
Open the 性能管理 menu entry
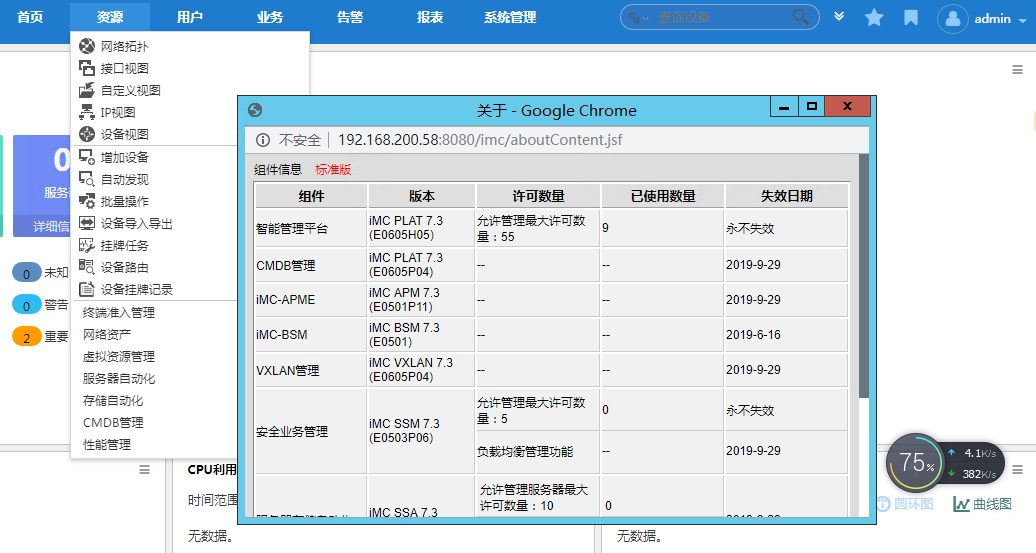click(107, 444)
